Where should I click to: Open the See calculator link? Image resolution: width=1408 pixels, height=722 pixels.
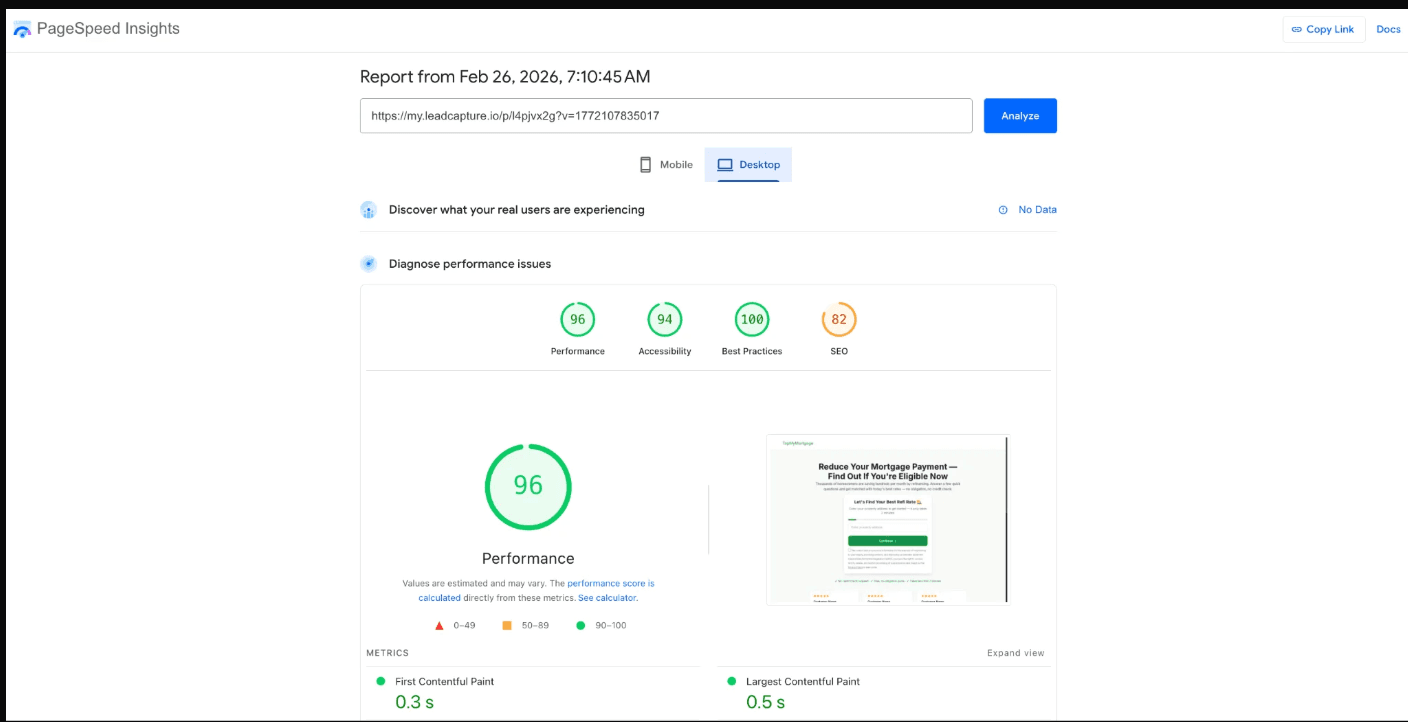point(606,597)
